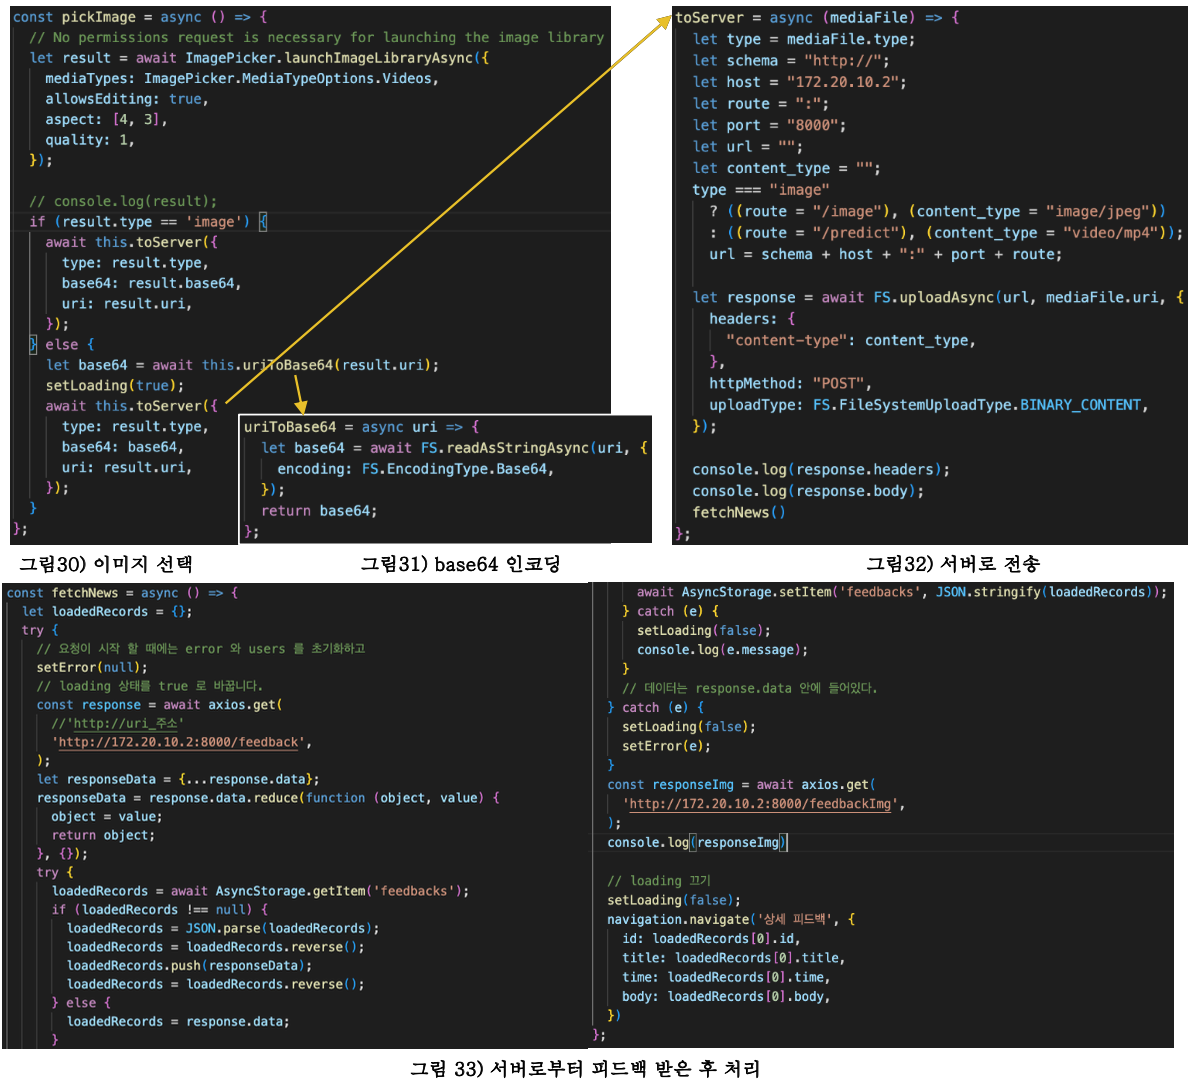Click the 'fetchNews()' call in toServer
This screenshot has height=1084, width=1196.
pos(738,513)
